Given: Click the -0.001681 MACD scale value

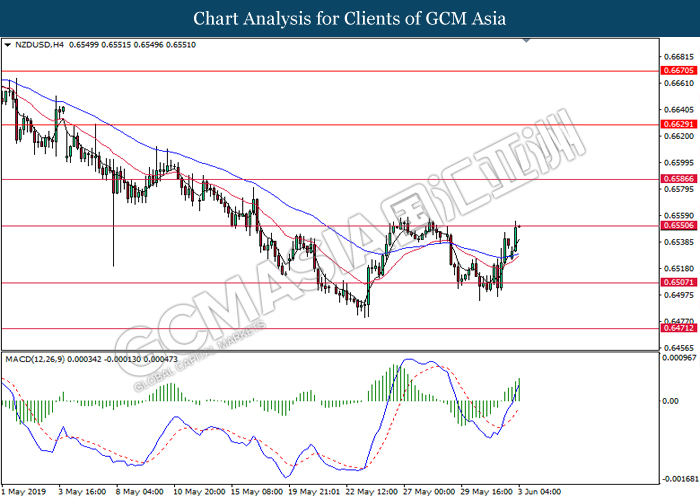Looking at the screenshot, I should click(678, 479).
